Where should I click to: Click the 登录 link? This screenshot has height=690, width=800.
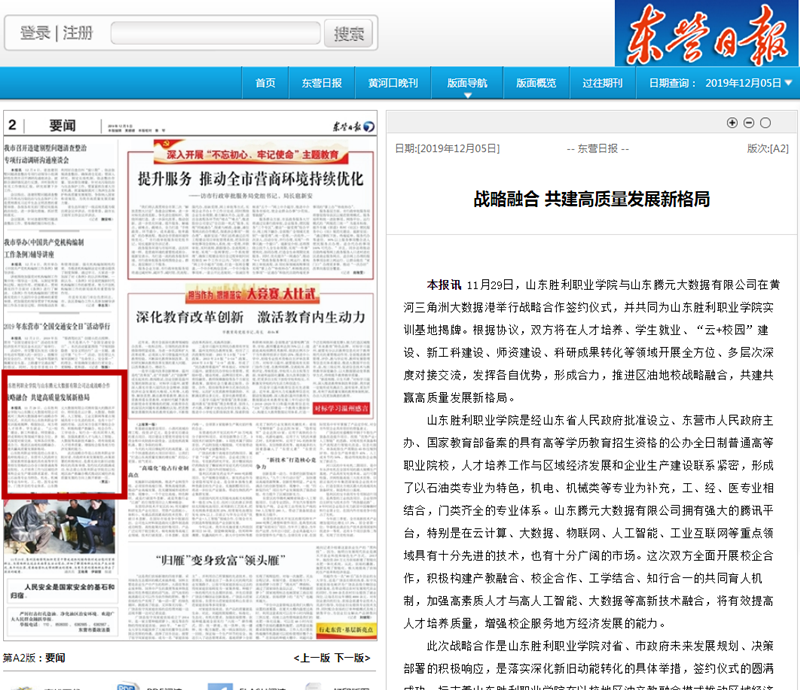[35, 33]
